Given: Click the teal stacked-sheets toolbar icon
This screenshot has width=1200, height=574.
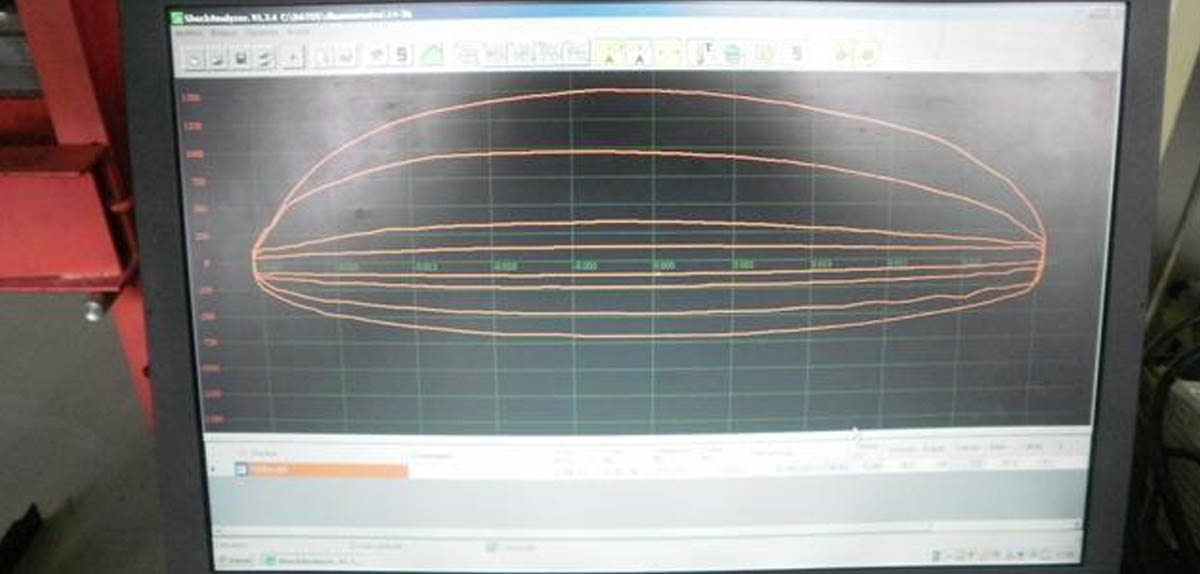Looking at the screenshot, I should pyautogui.click(x=732, y=55).
